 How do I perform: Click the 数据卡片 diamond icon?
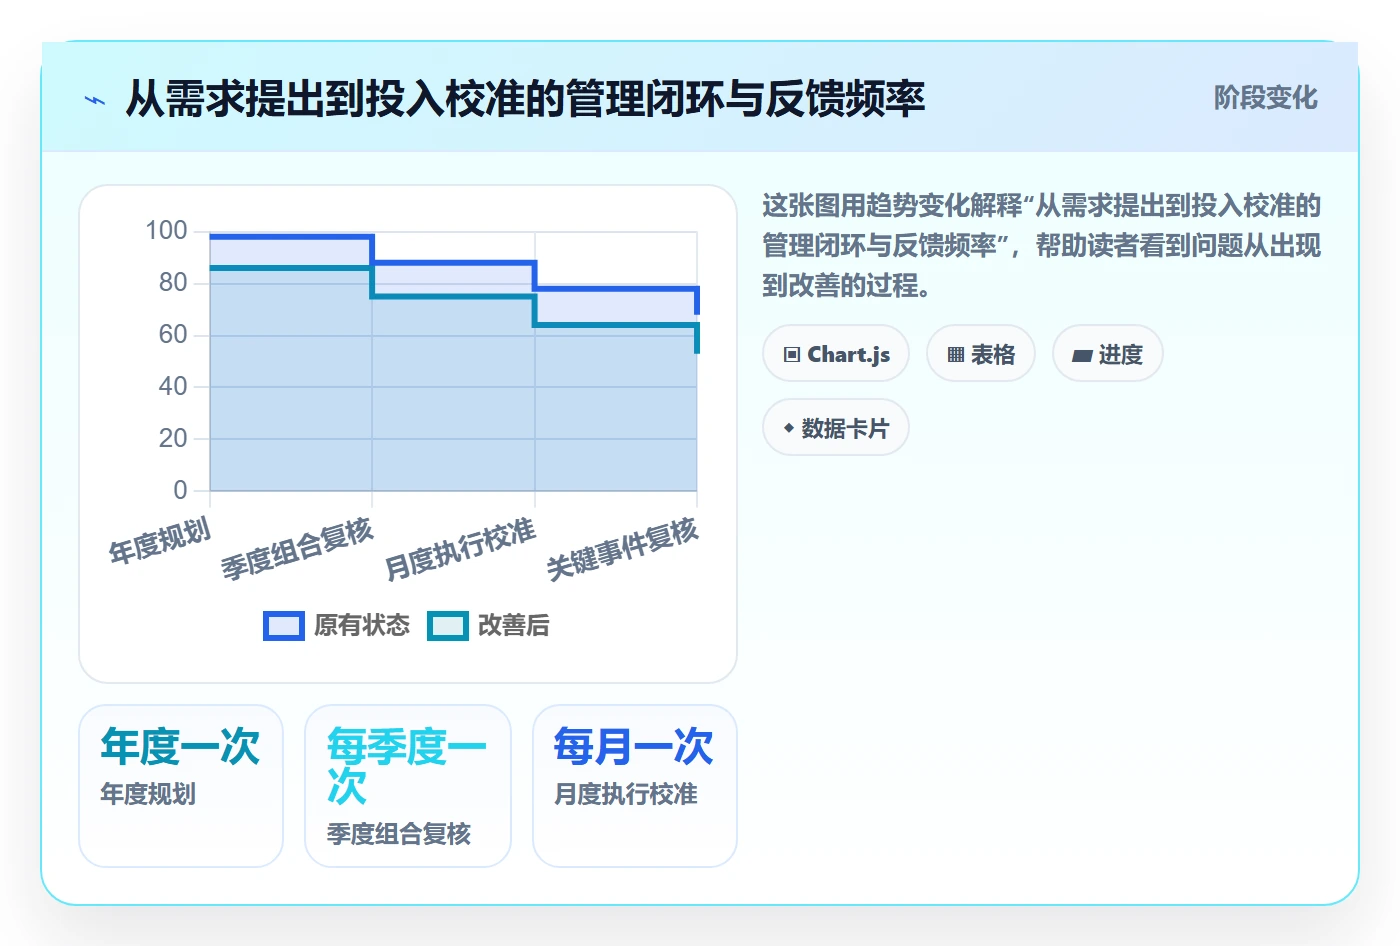tap(789, 428)
